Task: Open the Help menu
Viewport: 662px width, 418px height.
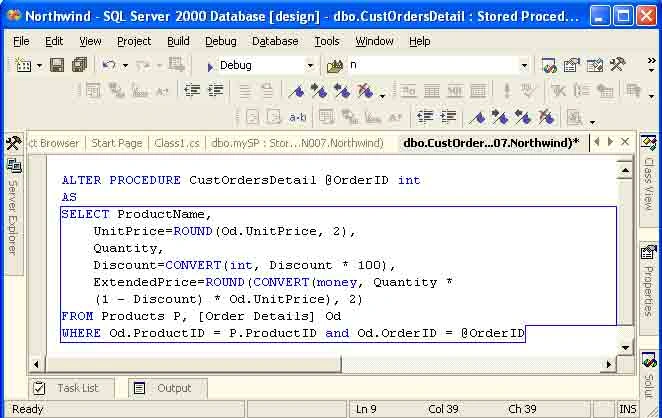Action: pyautogui.click(x=420, y=41)
